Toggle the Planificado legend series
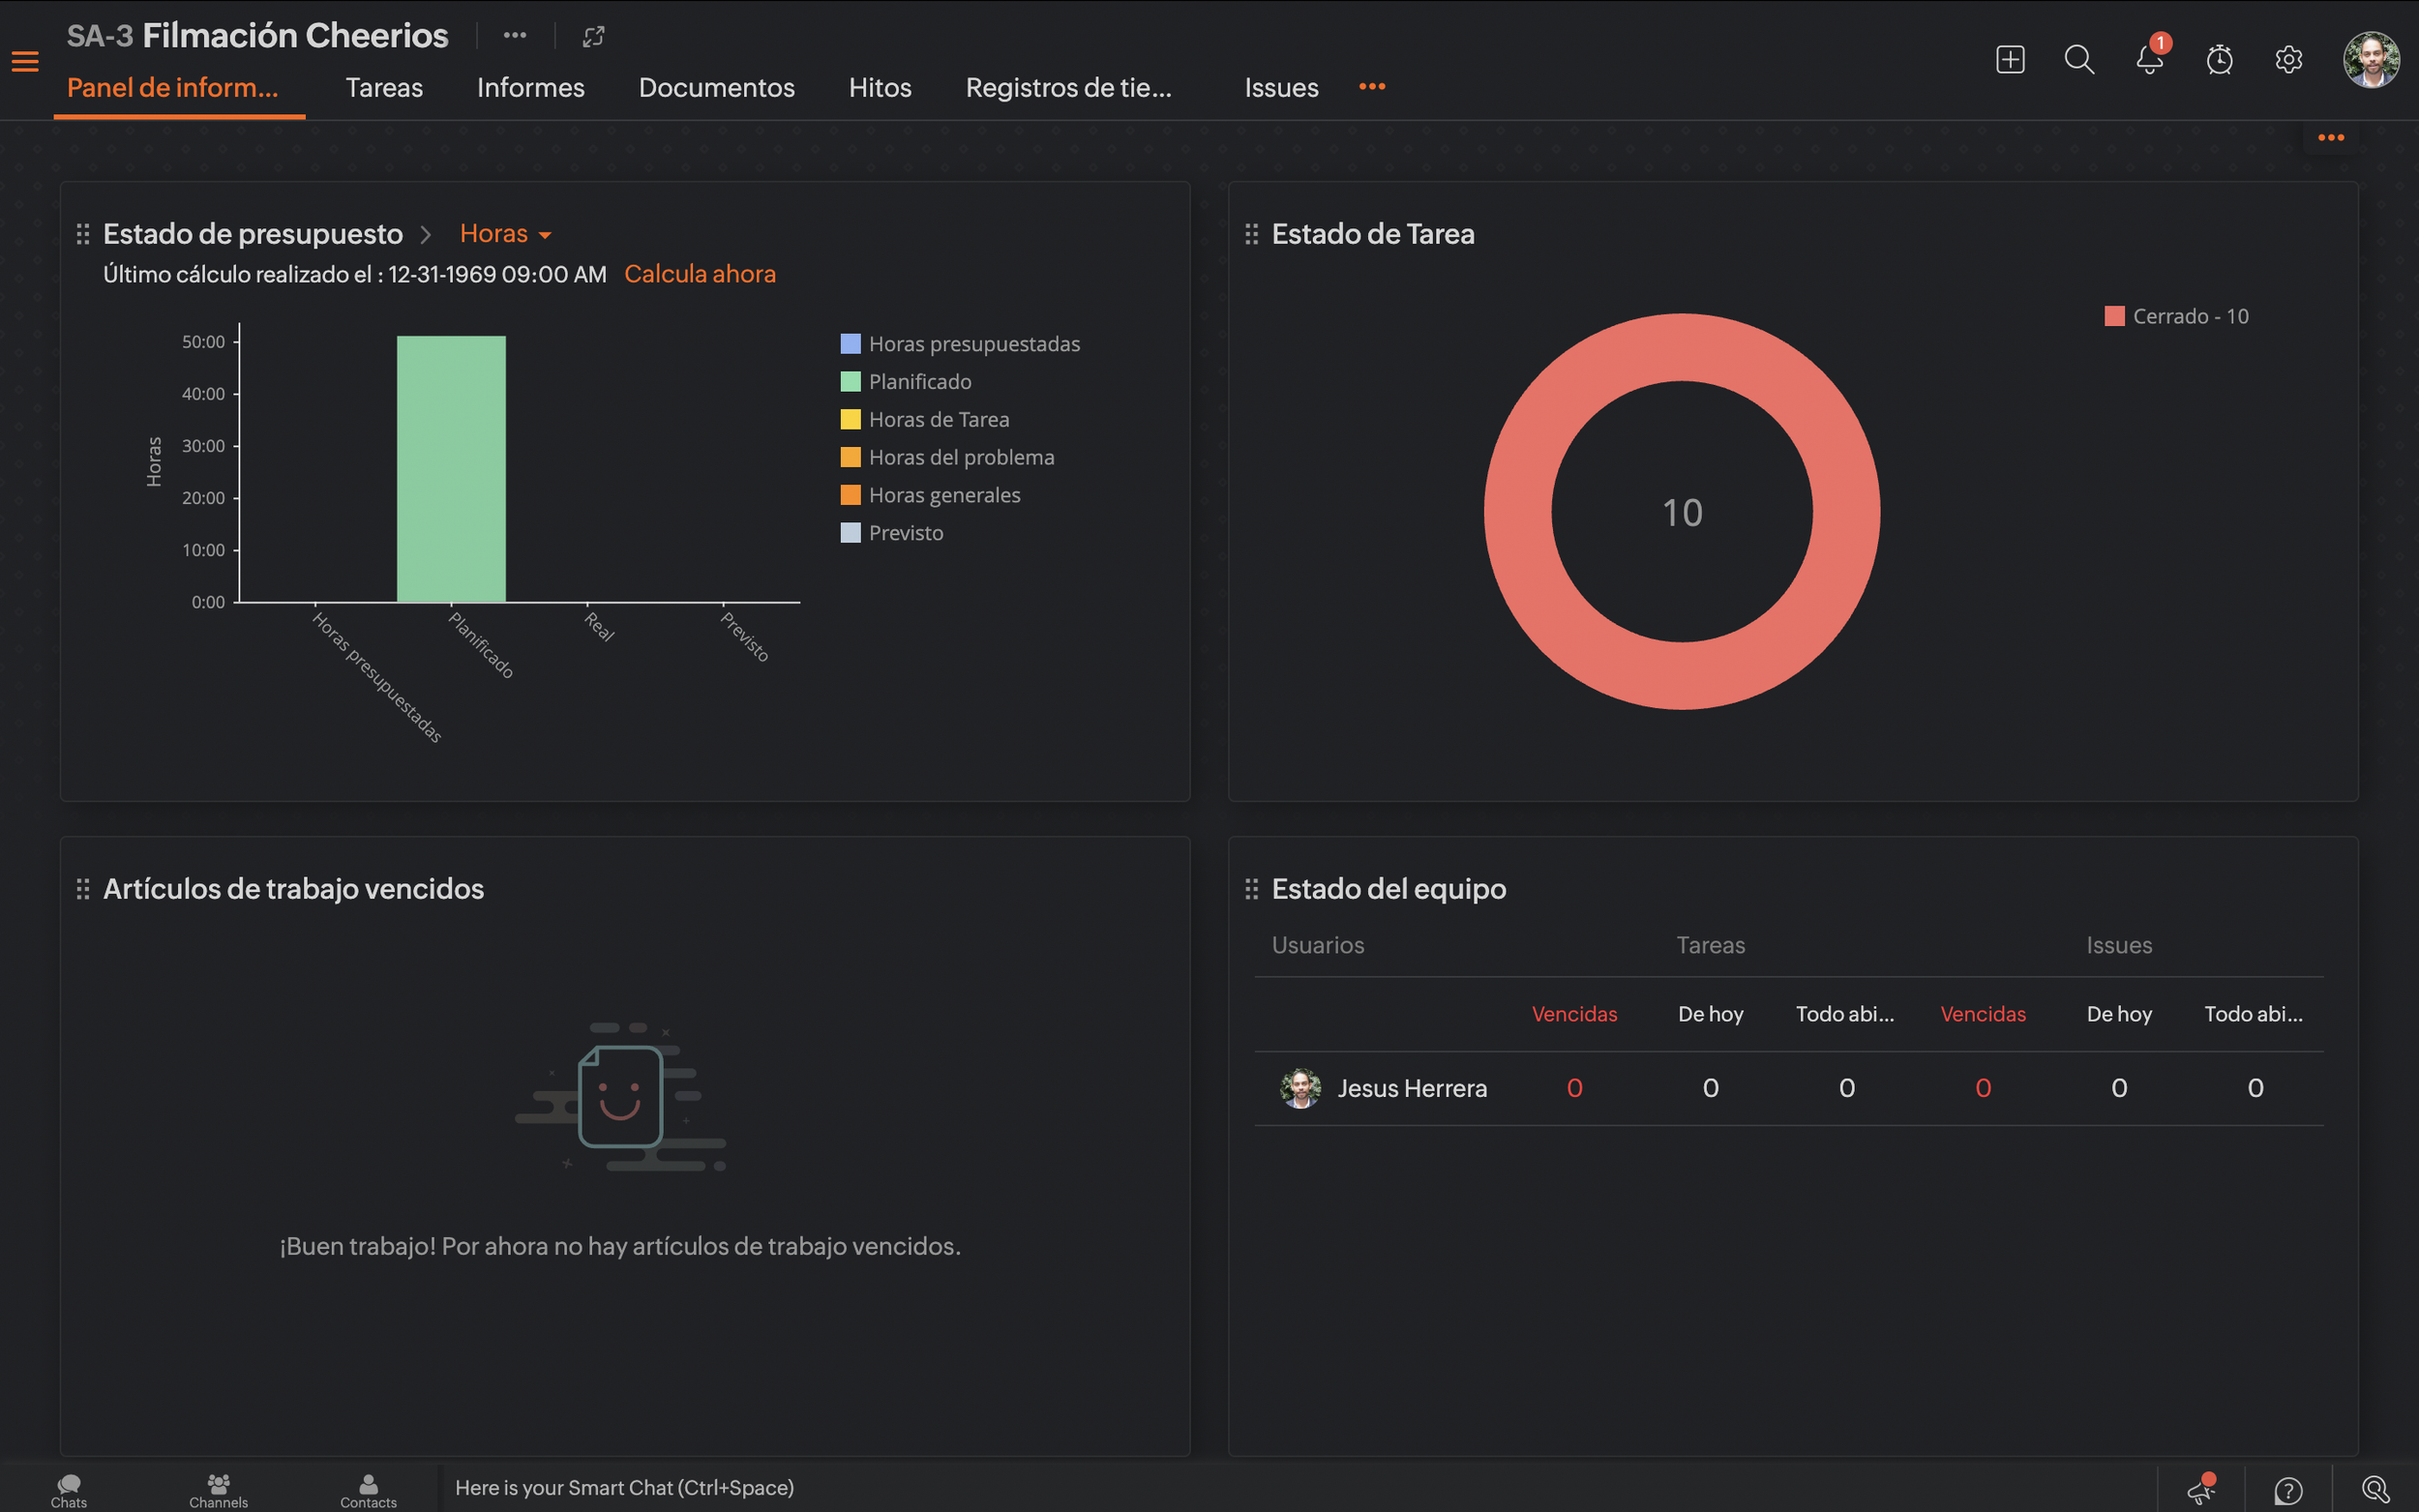The image size is (2419, 1512). coord(918,382)
